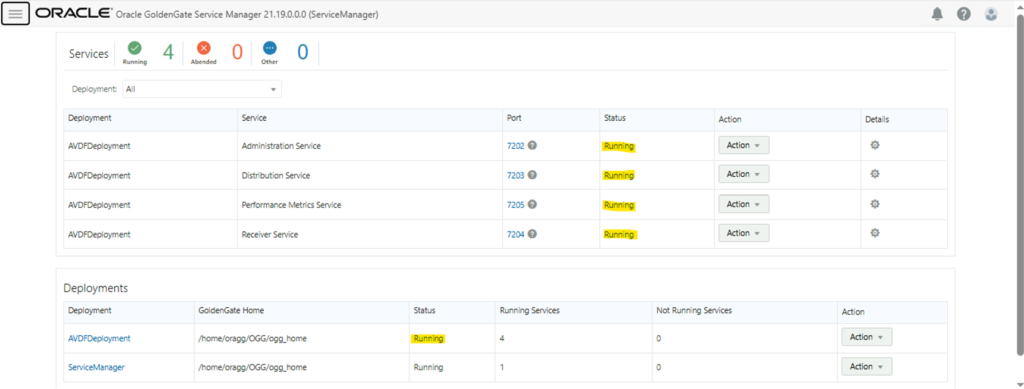Click Running status of Receiver Service
Screen dimensions: 1024x389
click(x=618, y=234)
